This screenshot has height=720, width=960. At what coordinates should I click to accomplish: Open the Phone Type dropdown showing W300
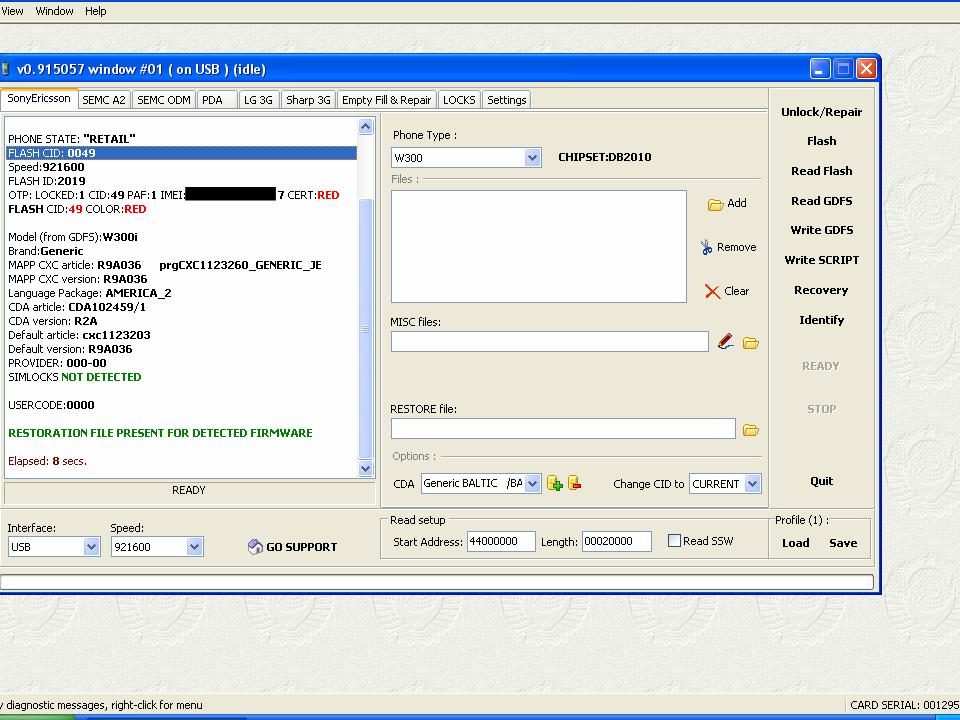532,157
